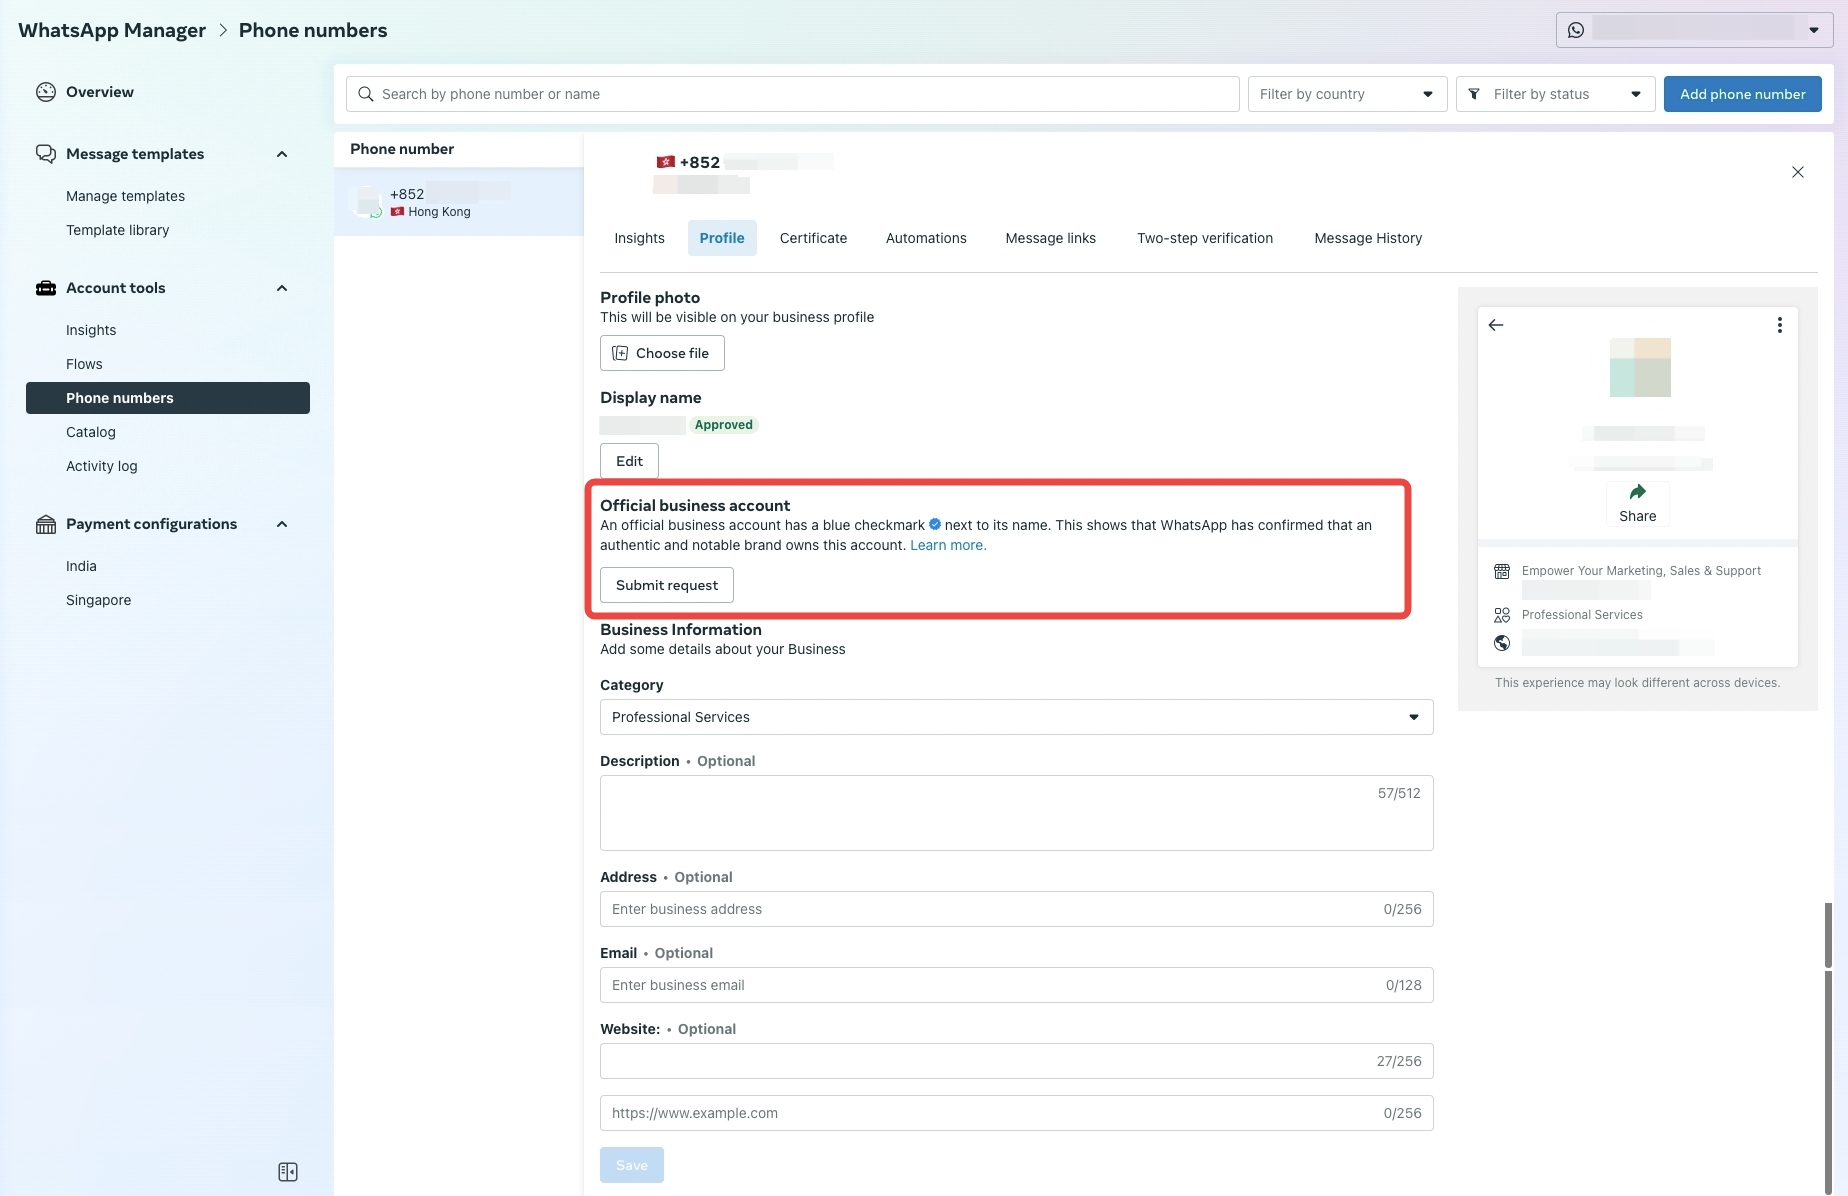The width and height of the screenshot is (1848, 1196).
Task: Open Overview in sidebar
Action: click(100, 92)
